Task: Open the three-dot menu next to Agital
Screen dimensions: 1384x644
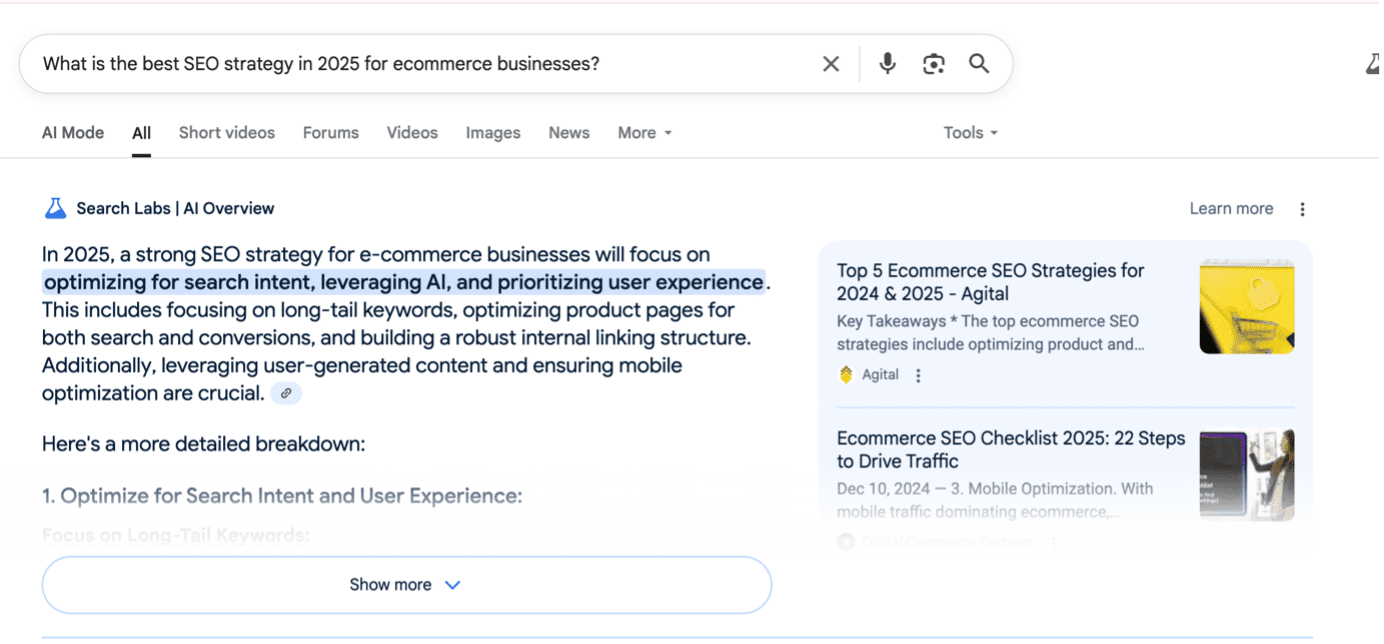Action: pos(918,375)
